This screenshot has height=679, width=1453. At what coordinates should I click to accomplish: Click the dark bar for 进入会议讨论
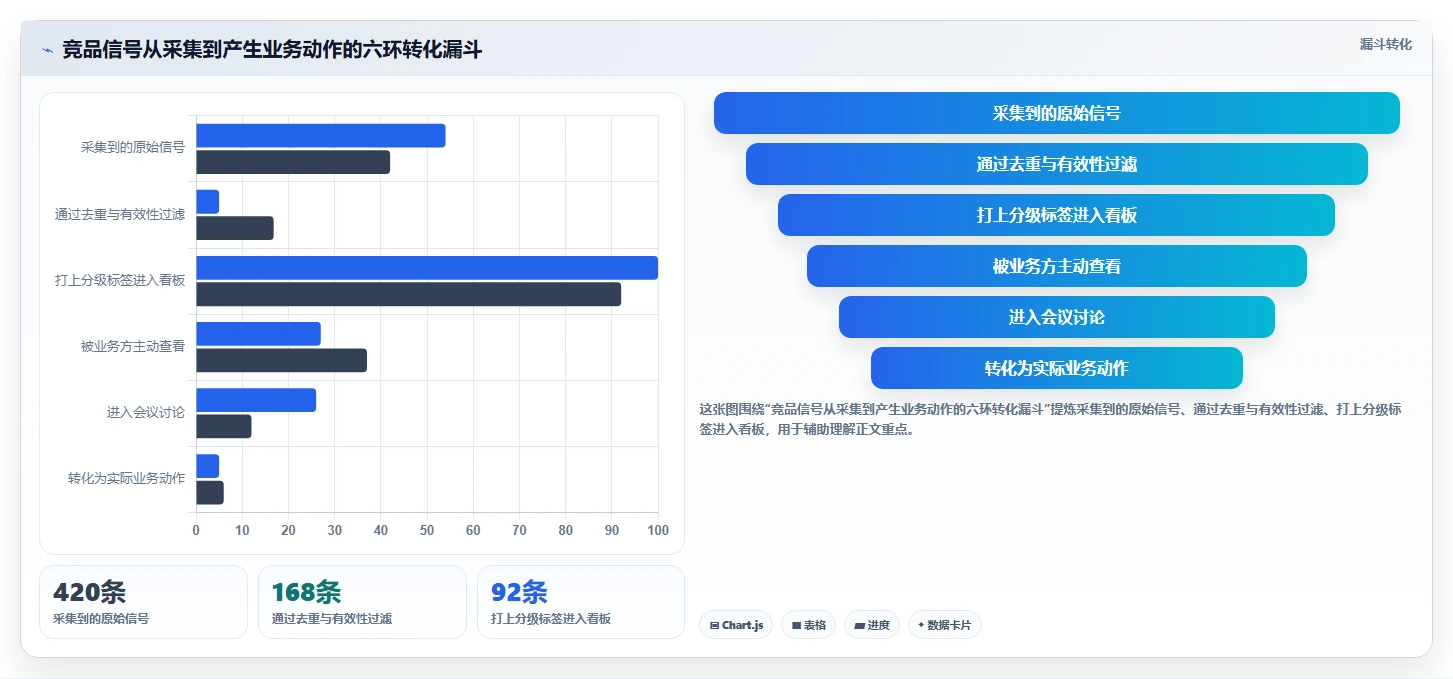pyautogui.click(x=223, y=426)
